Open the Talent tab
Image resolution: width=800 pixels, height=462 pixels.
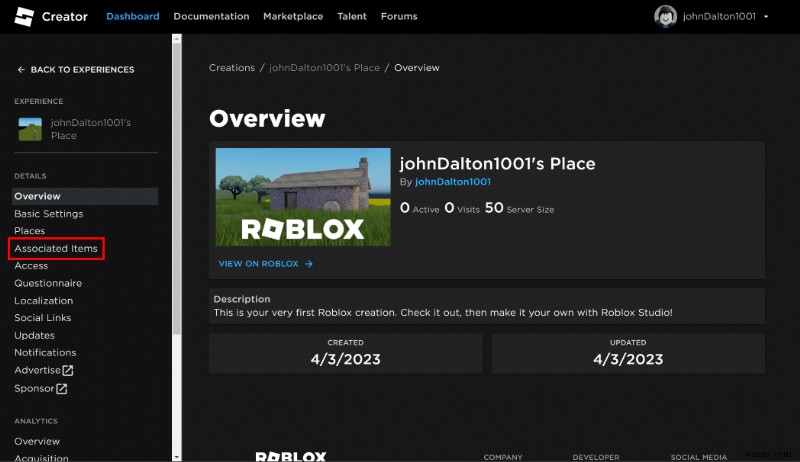click(x=352, y=16)
